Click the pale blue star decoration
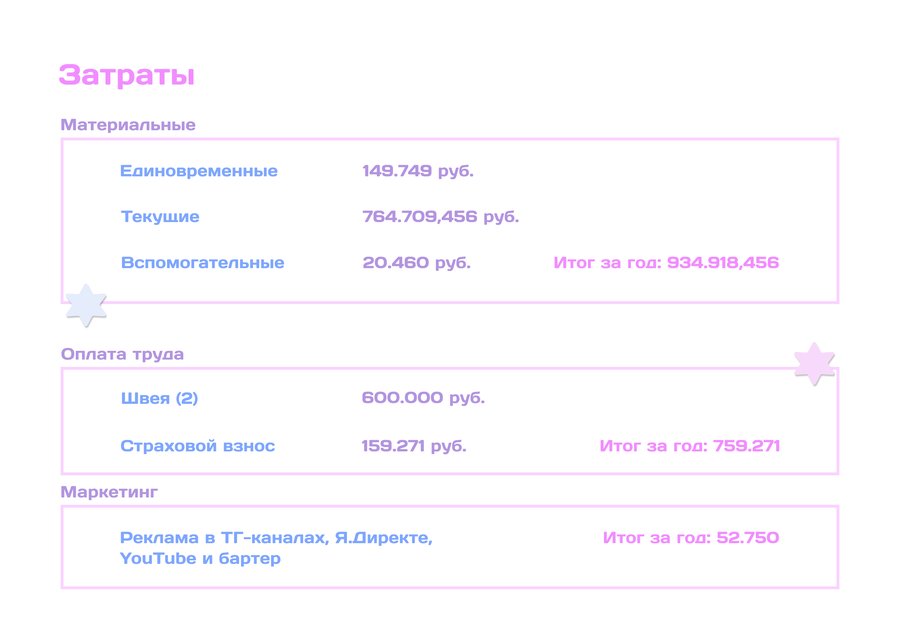This screenshot has width=900, height=635. click(x=86, y=305)
